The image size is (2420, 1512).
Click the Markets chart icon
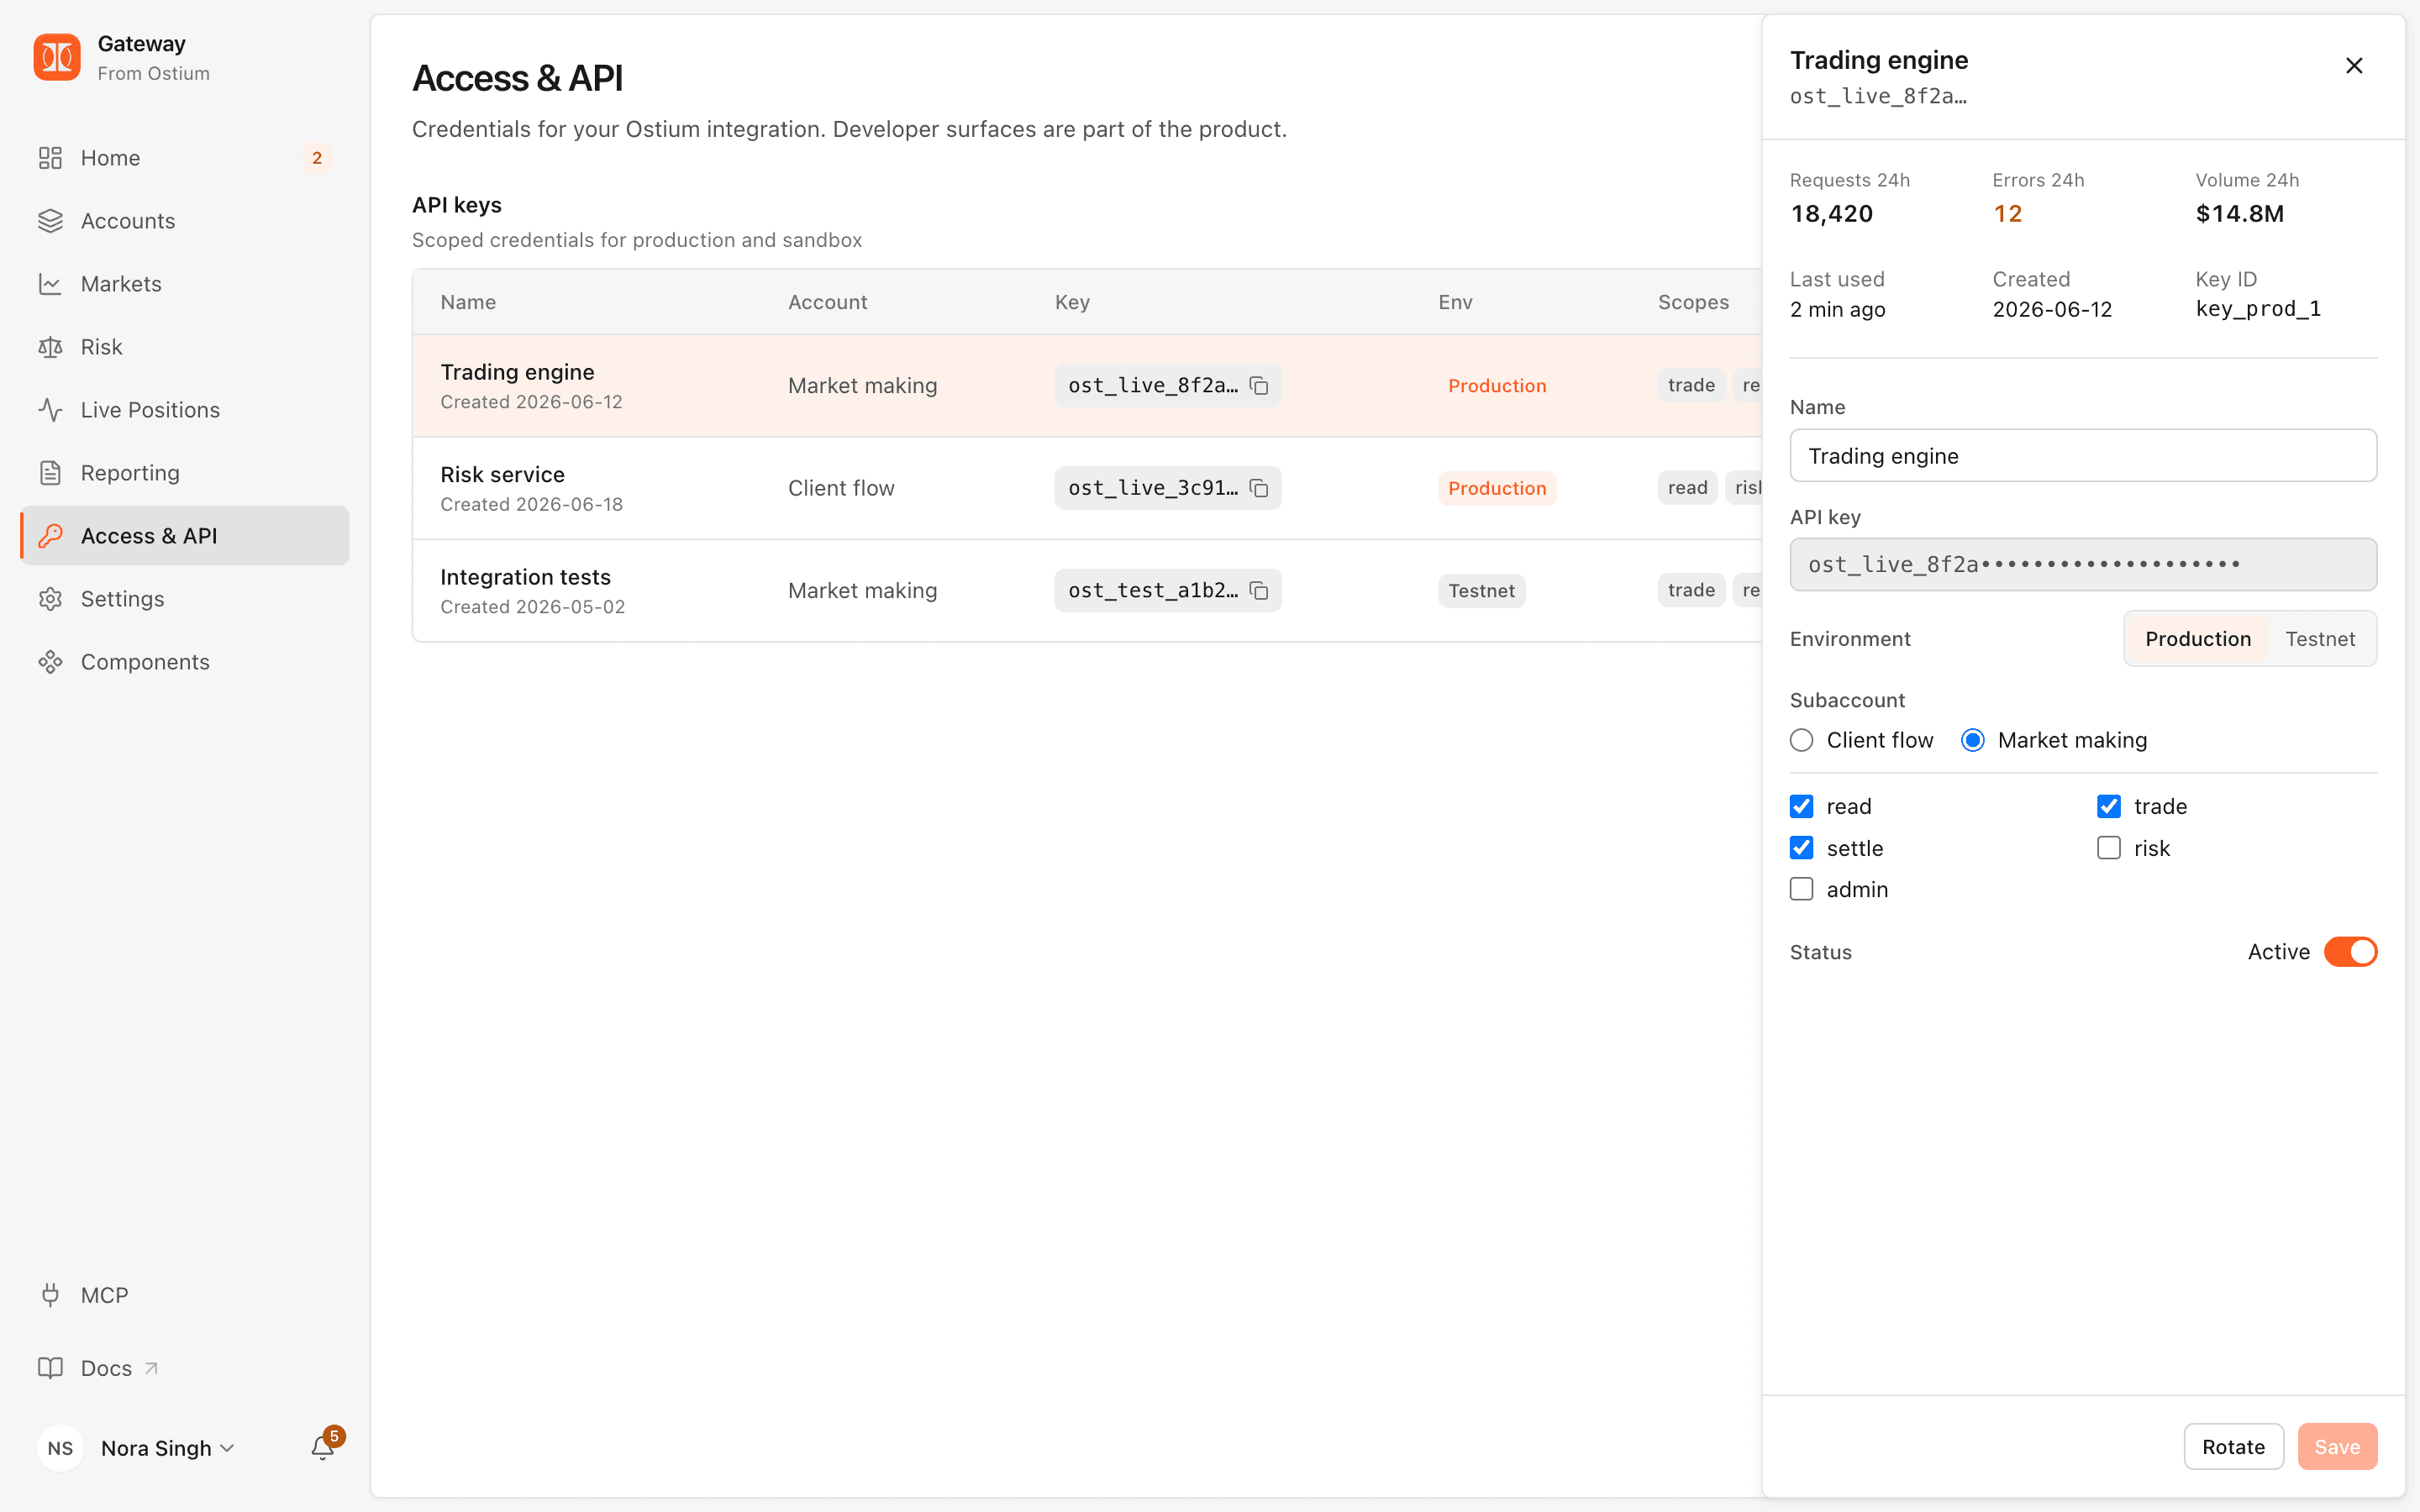pos(50,284)
